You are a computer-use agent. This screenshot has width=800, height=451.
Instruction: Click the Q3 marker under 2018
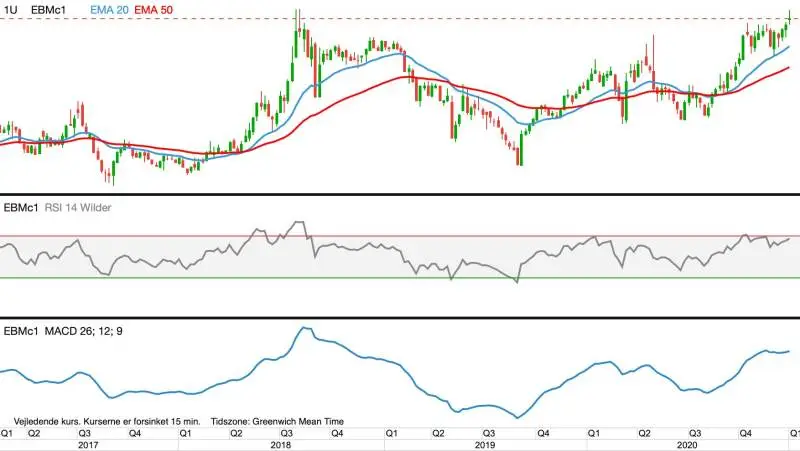click(287, 433)
